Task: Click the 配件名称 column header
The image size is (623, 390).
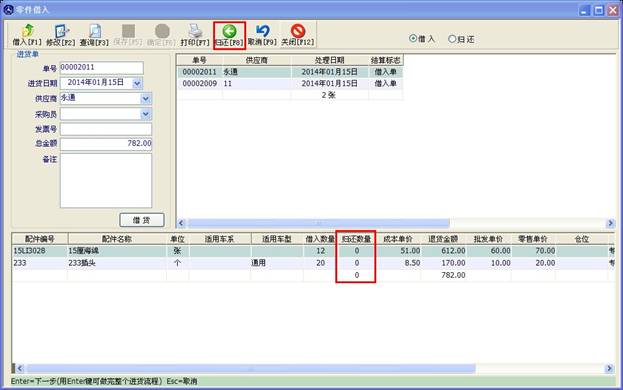Action: coord(117,239)
